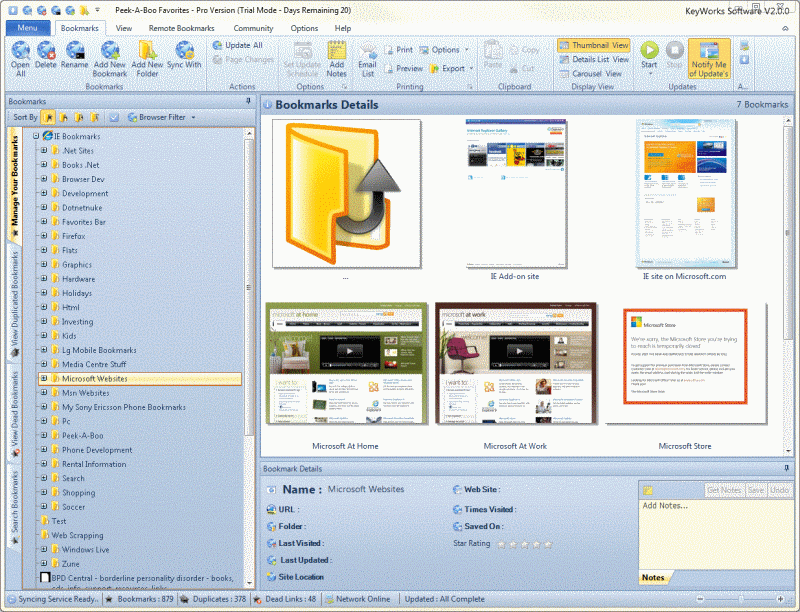The image size is (800, 612).
Task: Create a new folder with Add New Folder
Action: (147, 59)
